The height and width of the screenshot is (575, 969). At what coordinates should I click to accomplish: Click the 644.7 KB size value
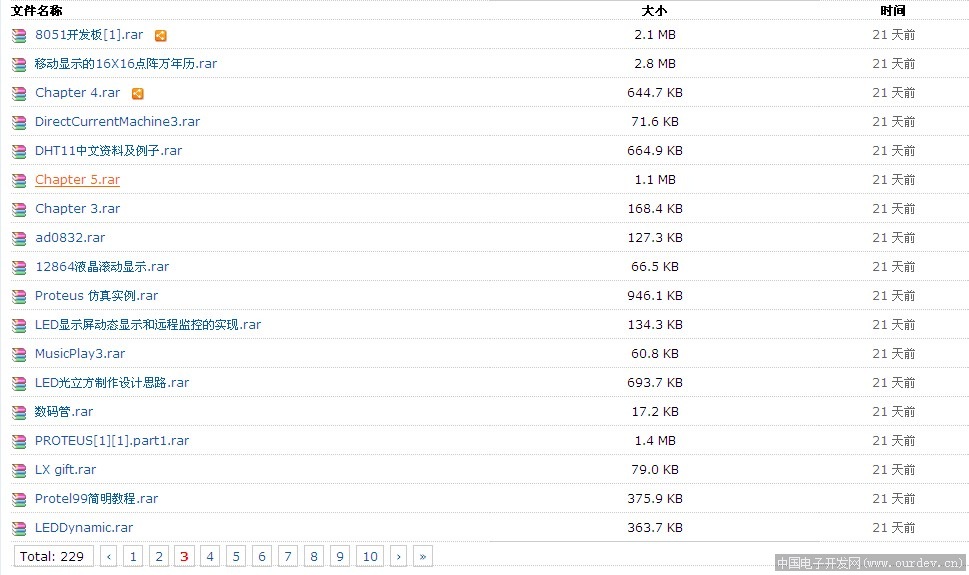coord(654,93)
